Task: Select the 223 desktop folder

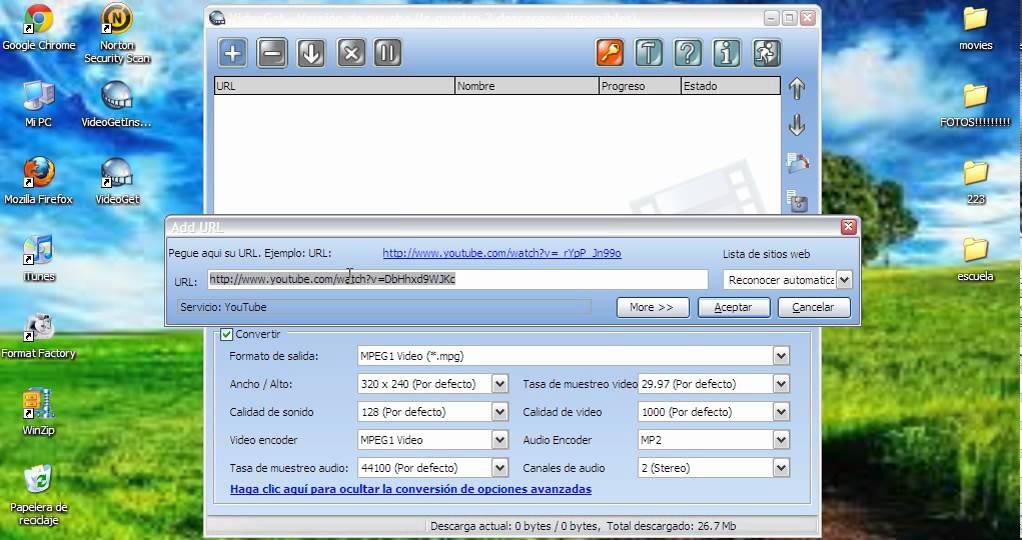Action: 976,181
